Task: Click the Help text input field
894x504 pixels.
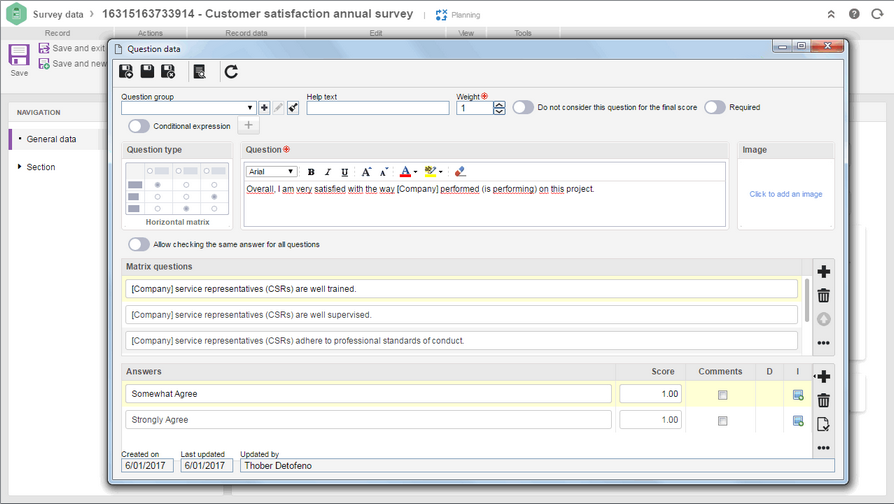Action: tap(377, 108)
